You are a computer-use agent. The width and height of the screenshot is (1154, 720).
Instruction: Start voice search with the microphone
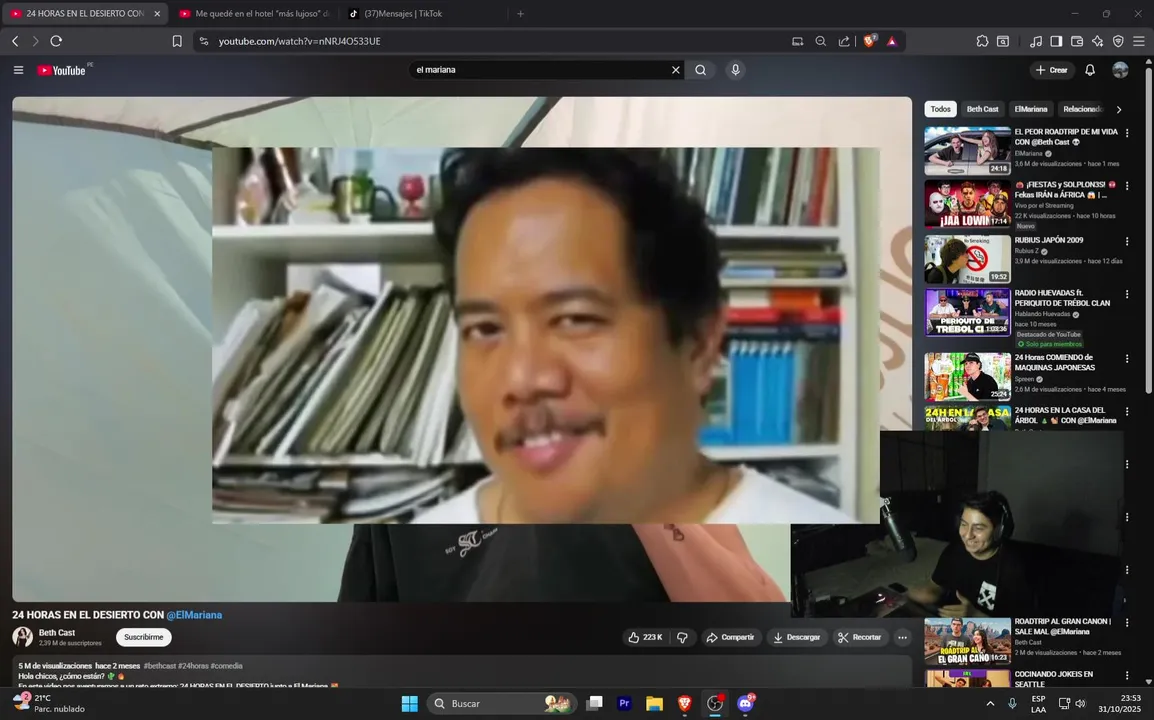point(735,70)
